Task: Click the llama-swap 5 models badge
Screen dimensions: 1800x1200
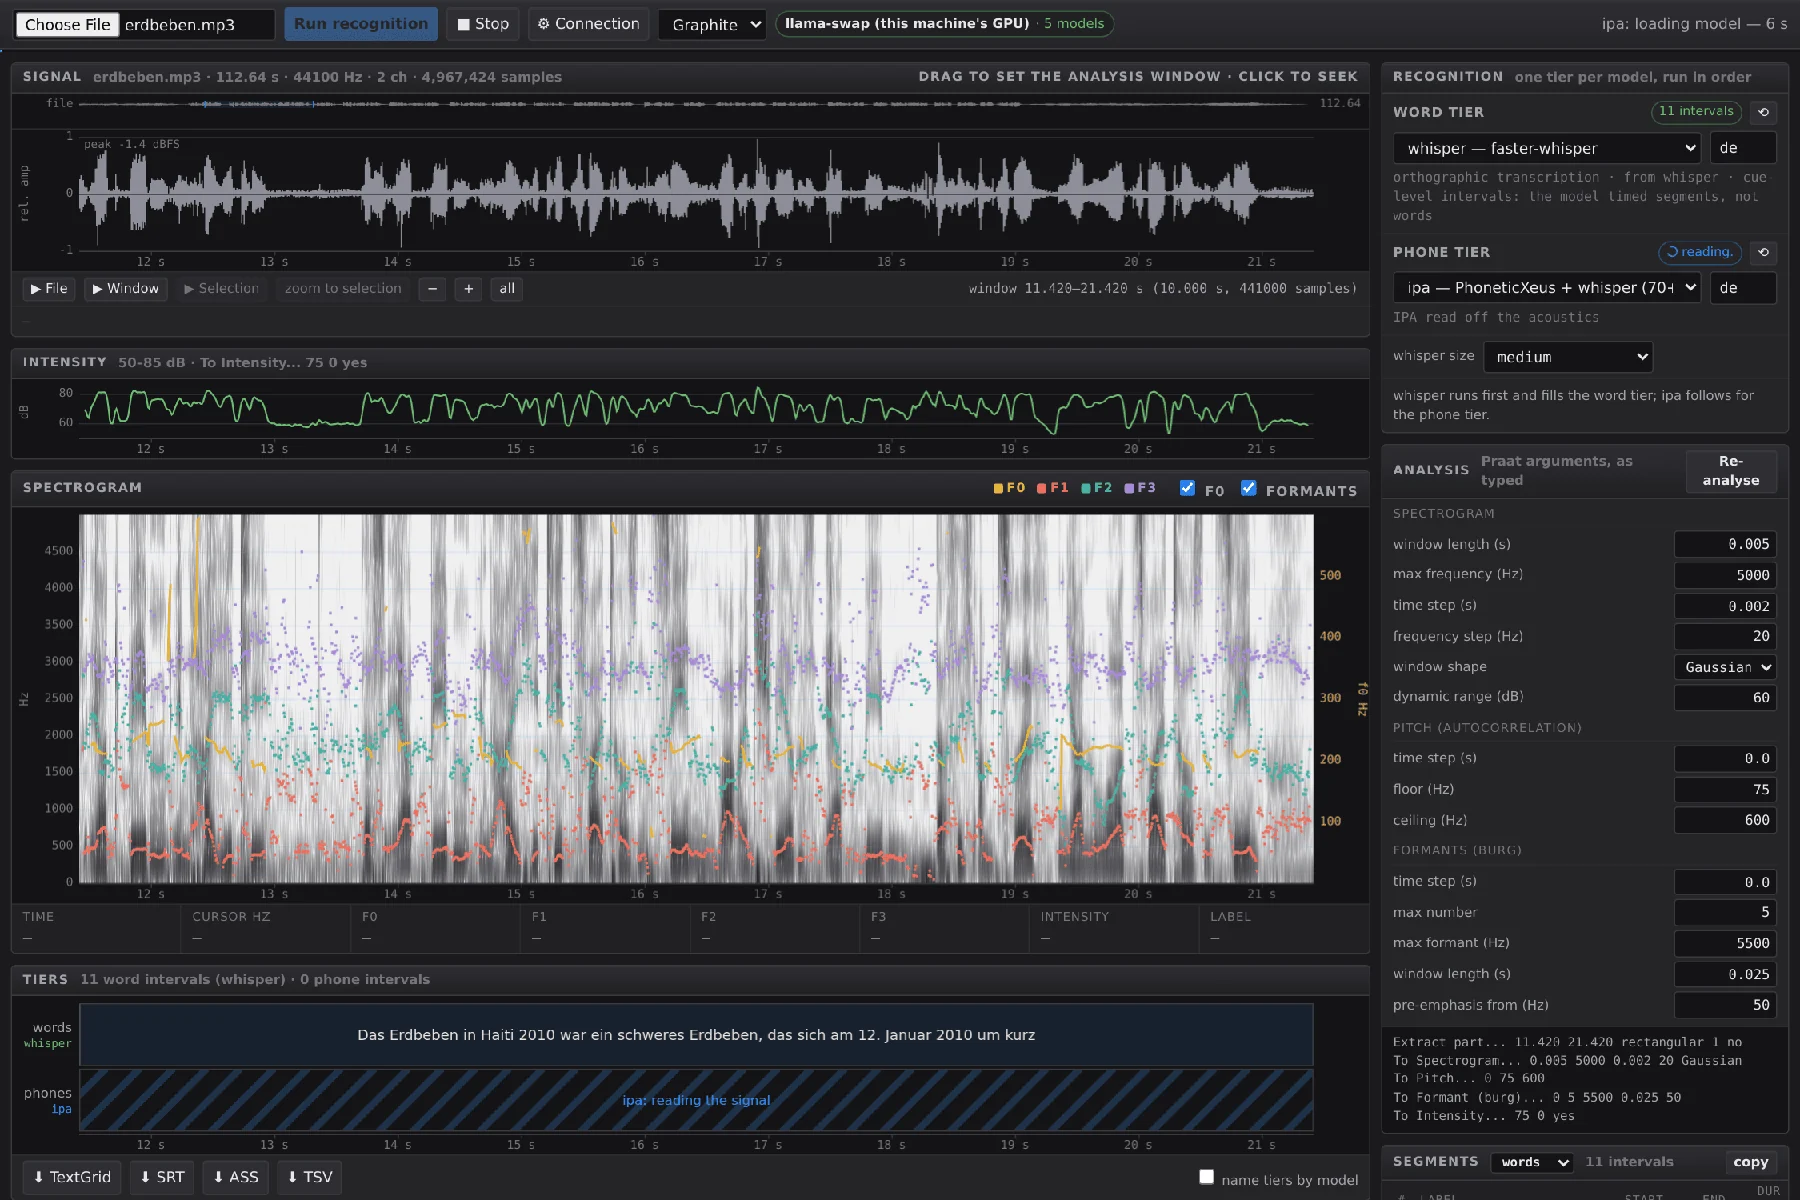Action: [944, 24]
